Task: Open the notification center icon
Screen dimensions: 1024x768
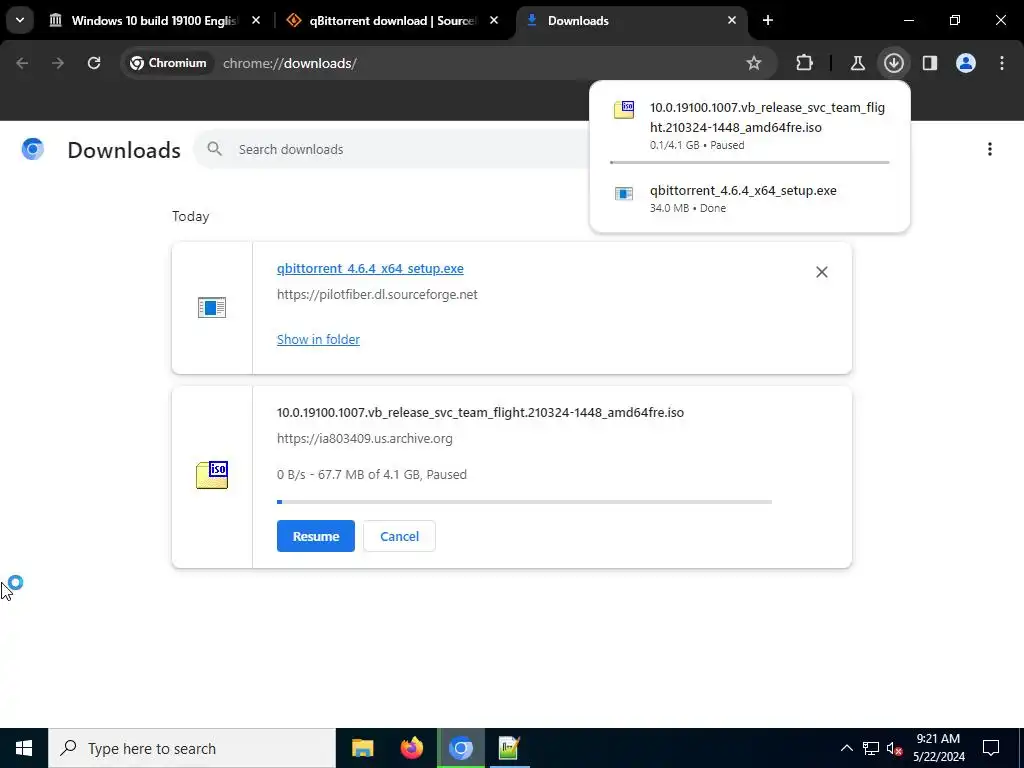Action: pyautogui.click(x=991, y=748)
